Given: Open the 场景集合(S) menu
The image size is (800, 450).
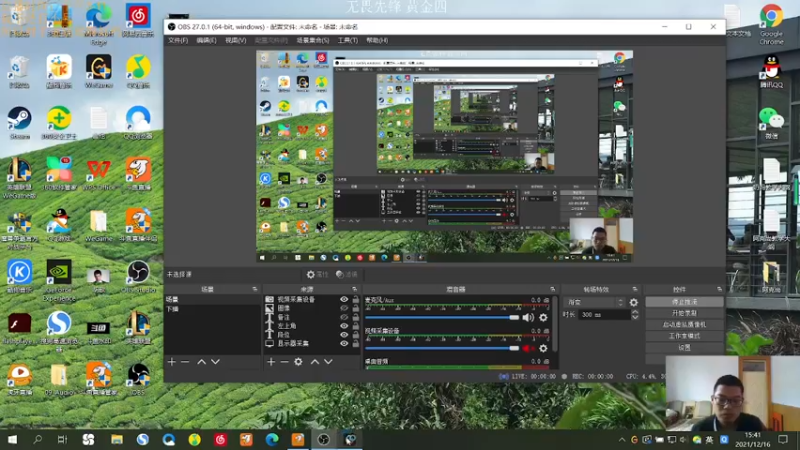Looking at the screenshot, I should (313, 40).
